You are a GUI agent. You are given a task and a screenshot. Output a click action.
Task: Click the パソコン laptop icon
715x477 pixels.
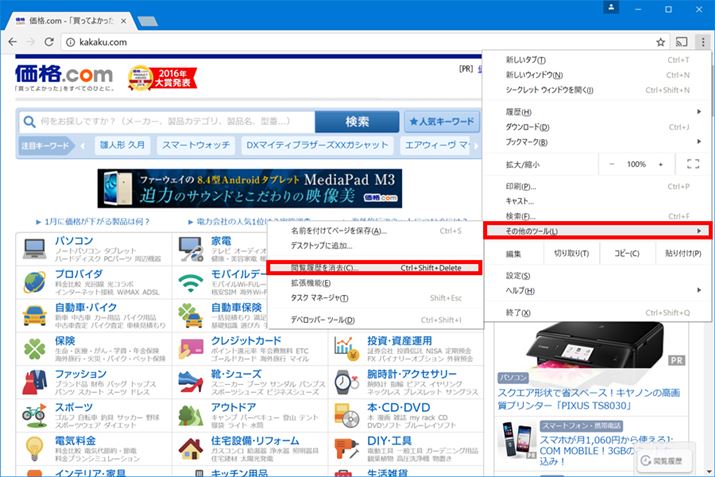[35, 249]
